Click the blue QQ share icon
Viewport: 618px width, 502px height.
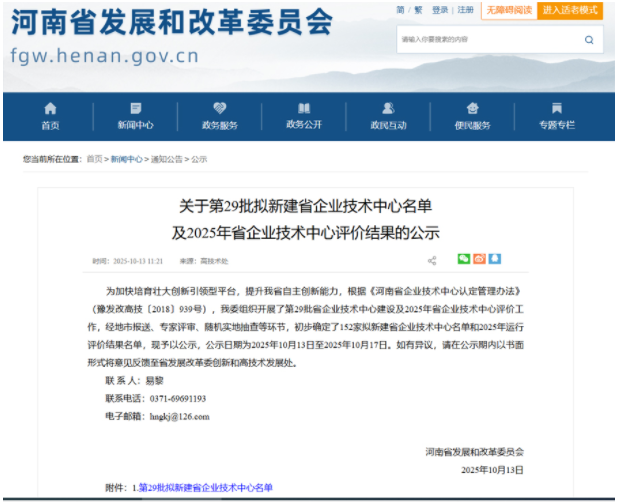point(494,260)
